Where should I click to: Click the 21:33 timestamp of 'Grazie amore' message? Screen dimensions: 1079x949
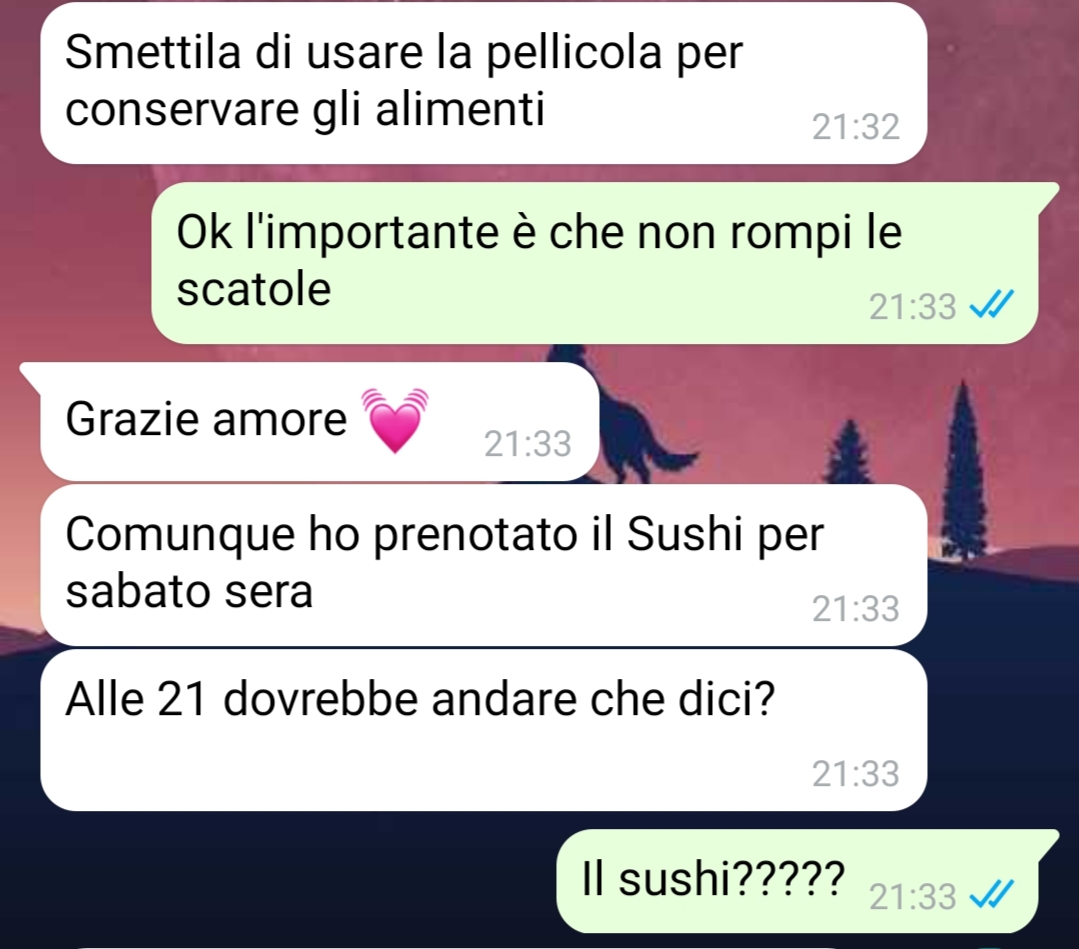pos(527,444)
